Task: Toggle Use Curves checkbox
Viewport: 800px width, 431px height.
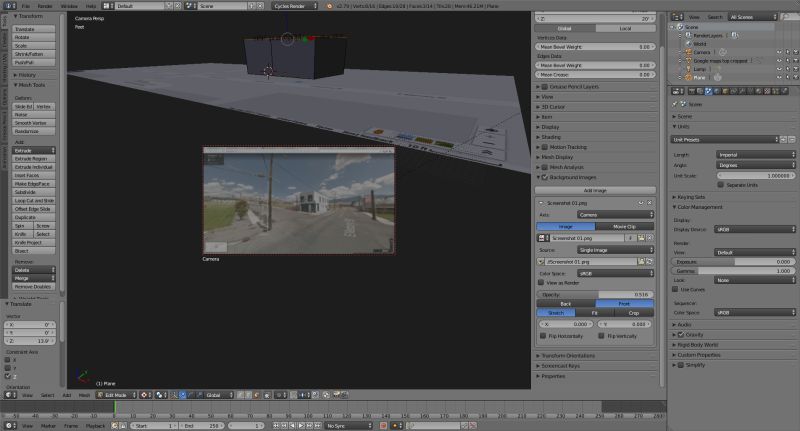Action: click(x=676, y=289)
